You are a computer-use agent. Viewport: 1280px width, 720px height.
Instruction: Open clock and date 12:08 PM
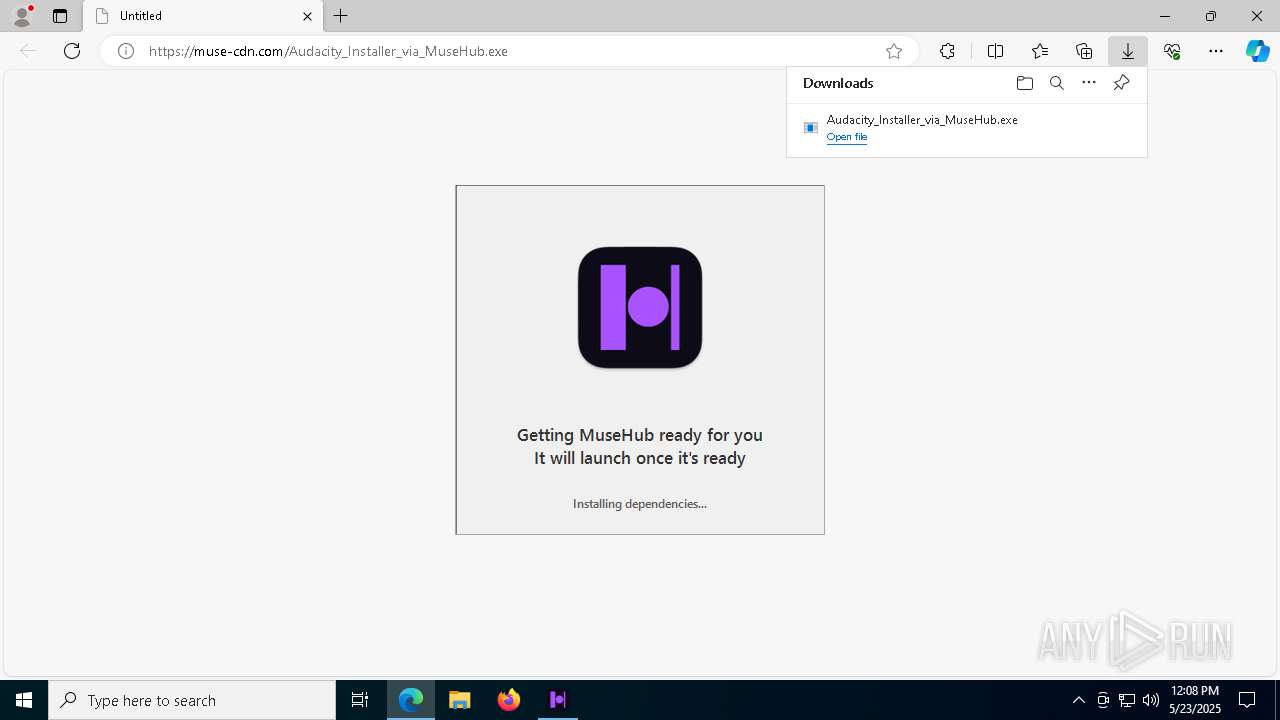tap(1195, 700)
